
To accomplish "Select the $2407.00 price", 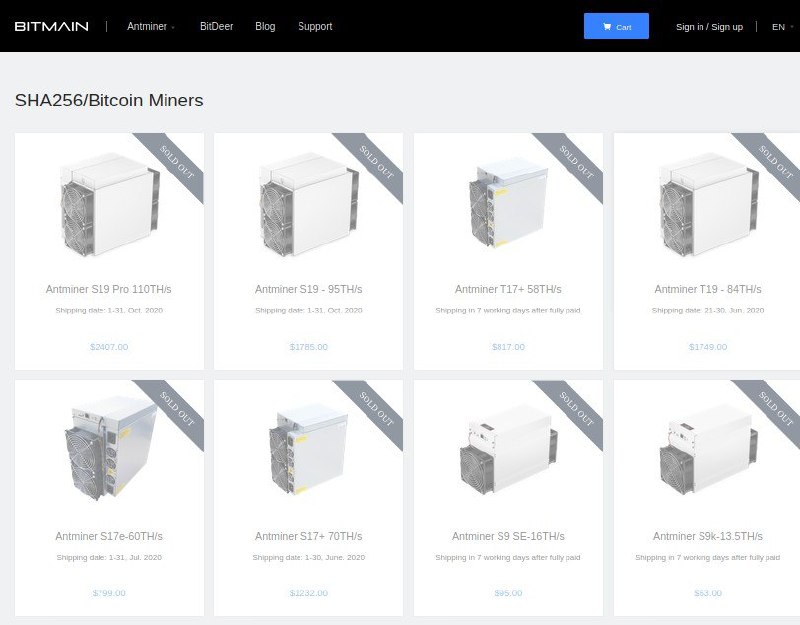I will pyautogui.click(x=109, y=347).
